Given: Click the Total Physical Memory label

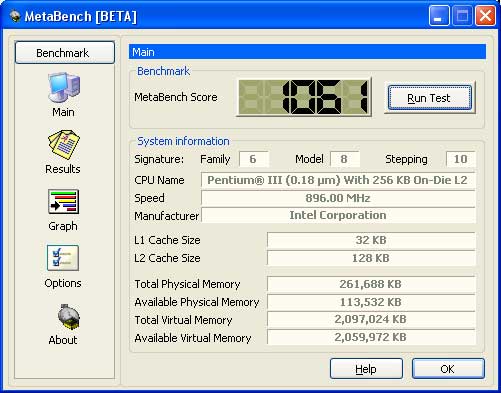Looking at the screenshot, I should [x=187, y=284].
